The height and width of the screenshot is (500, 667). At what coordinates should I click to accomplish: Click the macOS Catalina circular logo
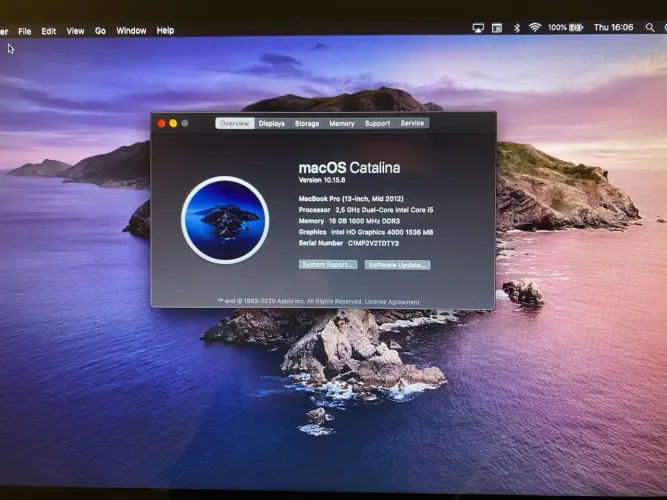click(225, 220)
